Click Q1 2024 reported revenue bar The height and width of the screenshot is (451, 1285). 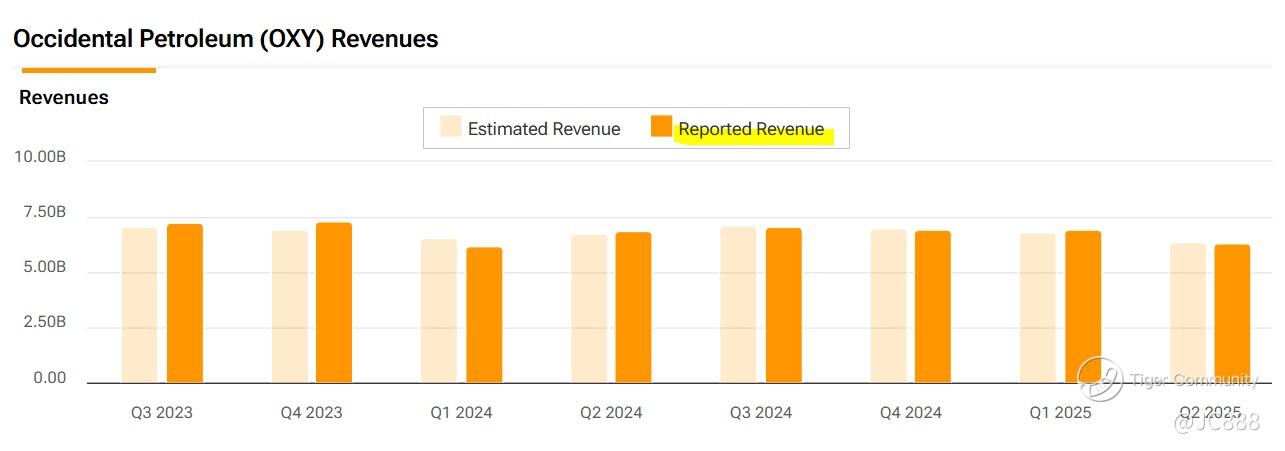point(484,315)
